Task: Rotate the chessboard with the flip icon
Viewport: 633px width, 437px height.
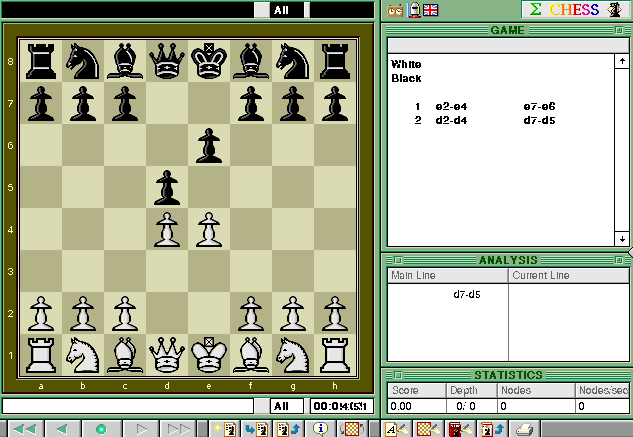Action: (x=352, y=429)
